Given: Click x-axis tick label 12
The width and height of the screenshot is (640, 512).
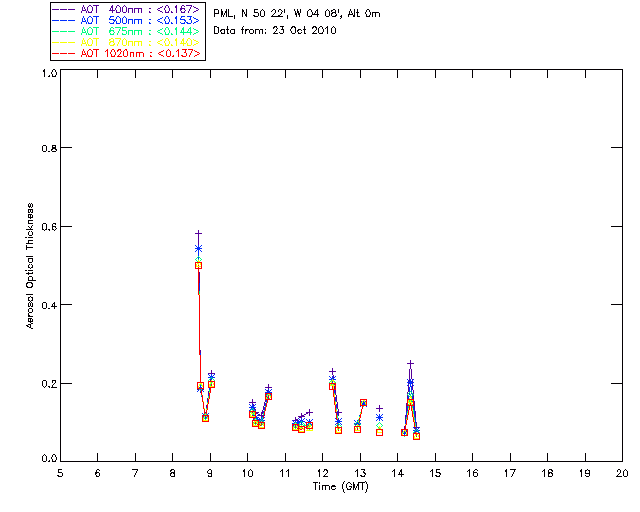Looking at the screenshot, I should (322, 473).
